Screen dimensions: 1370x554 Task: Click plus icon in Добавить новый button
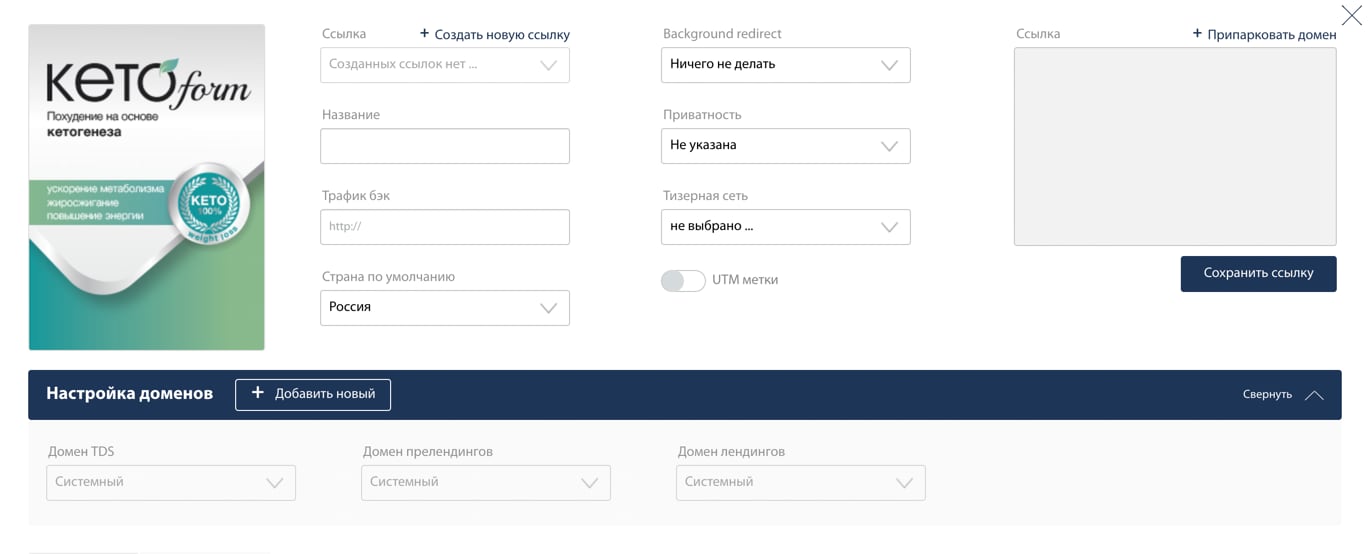tap(257, 393)
